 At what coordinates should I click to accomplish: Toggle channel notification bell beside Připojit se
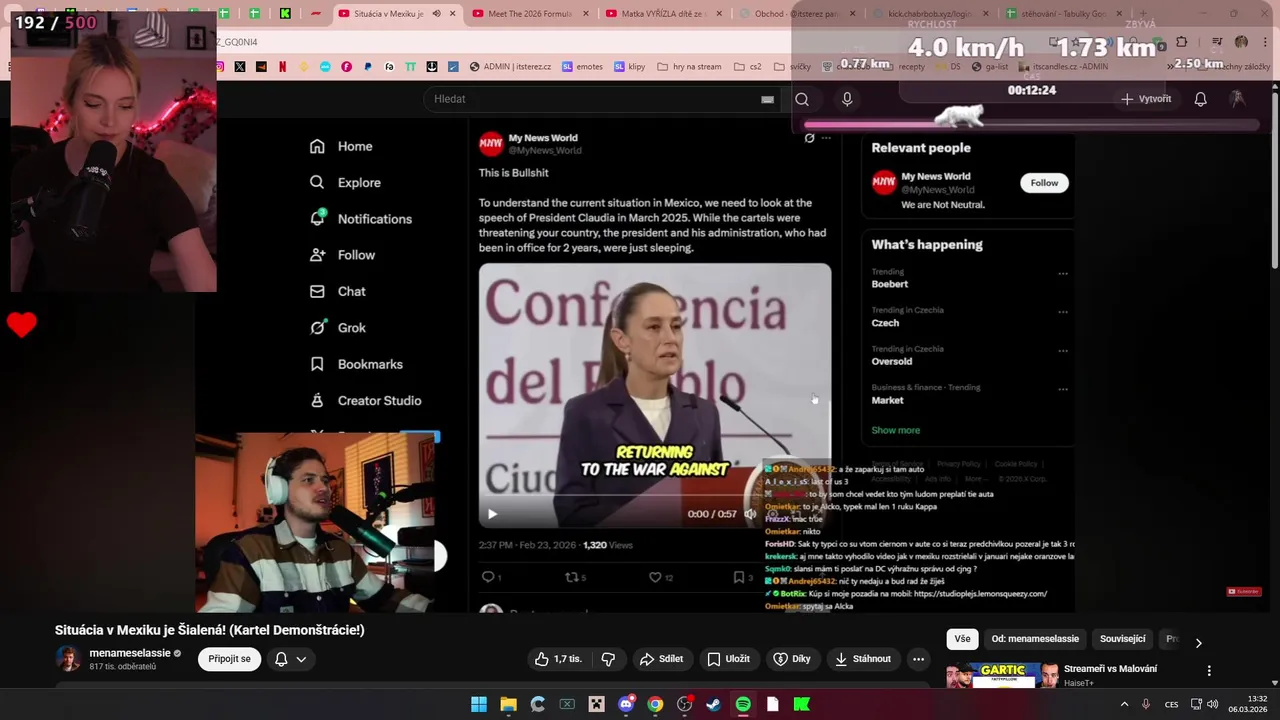[x=281, y=659]
